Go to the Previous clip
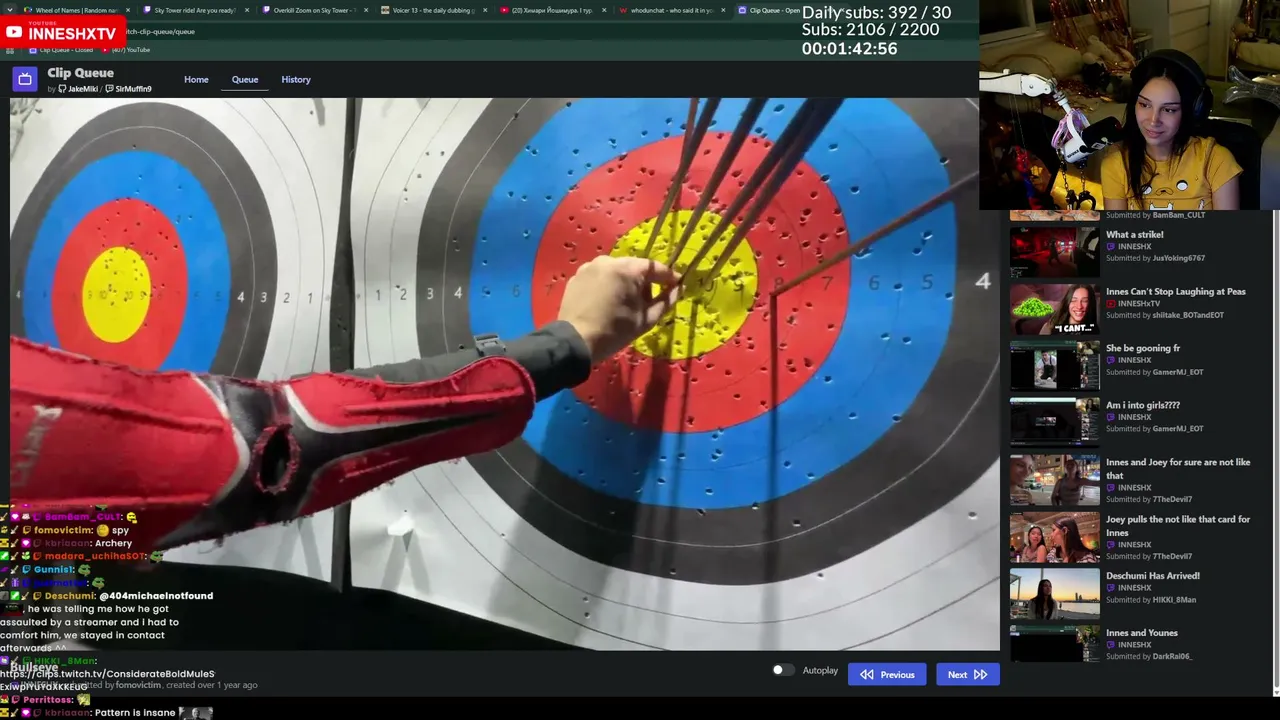Image resolution: width=1280 pixels, height=720 pixels. pyautogui.click(x=887, y=674)
